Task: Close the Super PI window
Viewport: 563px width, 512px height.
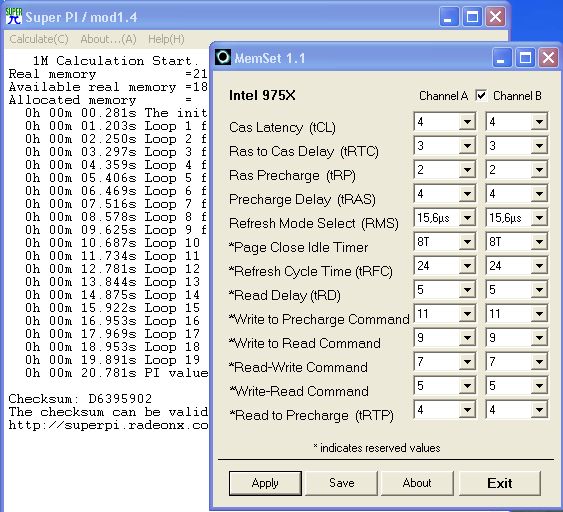Action: coord(496,17)
